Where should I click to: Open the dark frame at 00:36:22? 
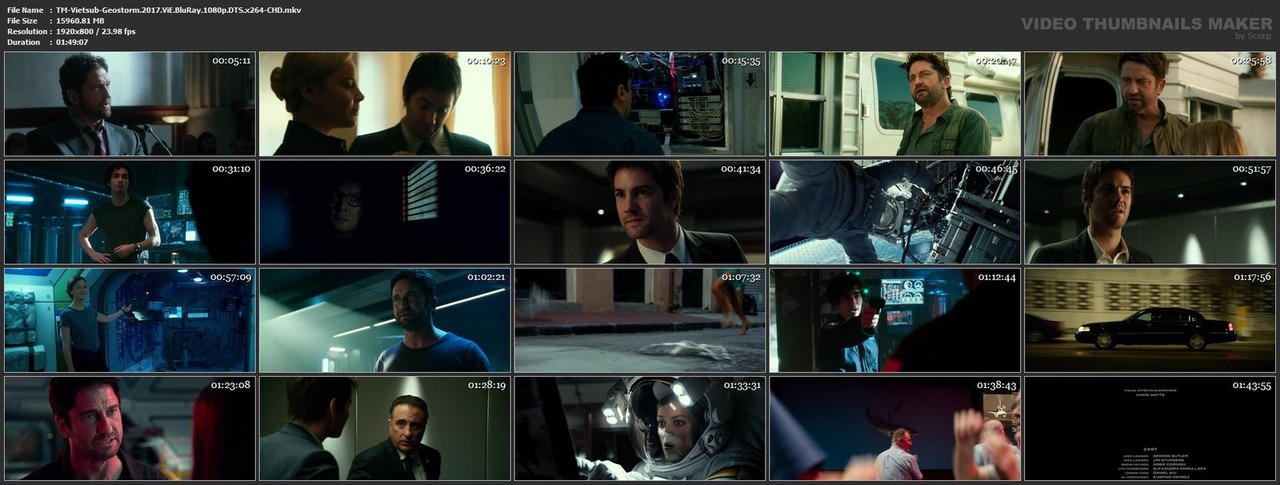point(385,212)
